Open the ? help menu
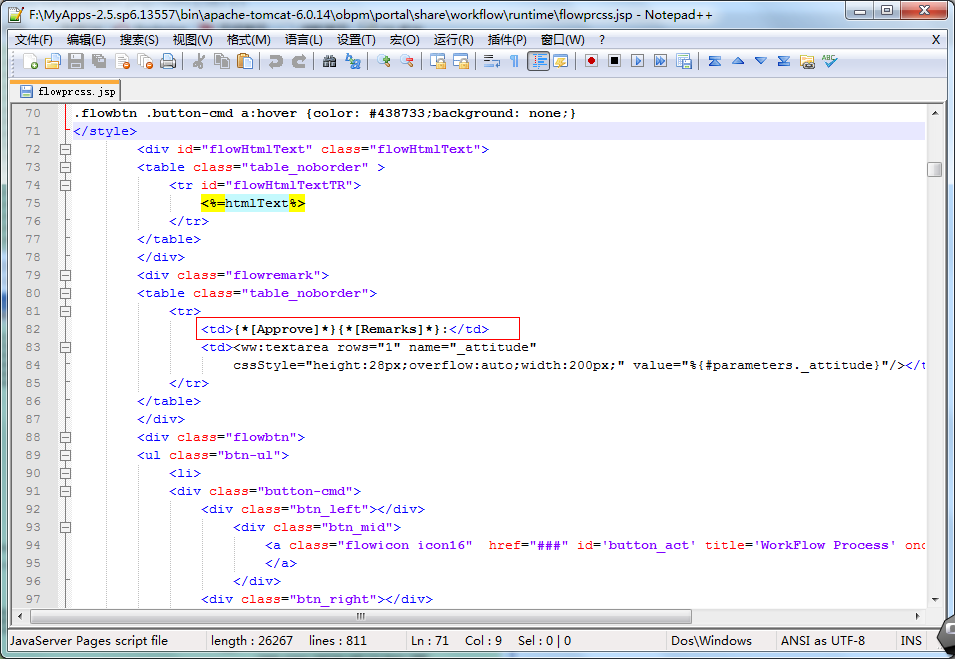Image resolution: width=955 pixels, height=659 pixels. [602, 40]
